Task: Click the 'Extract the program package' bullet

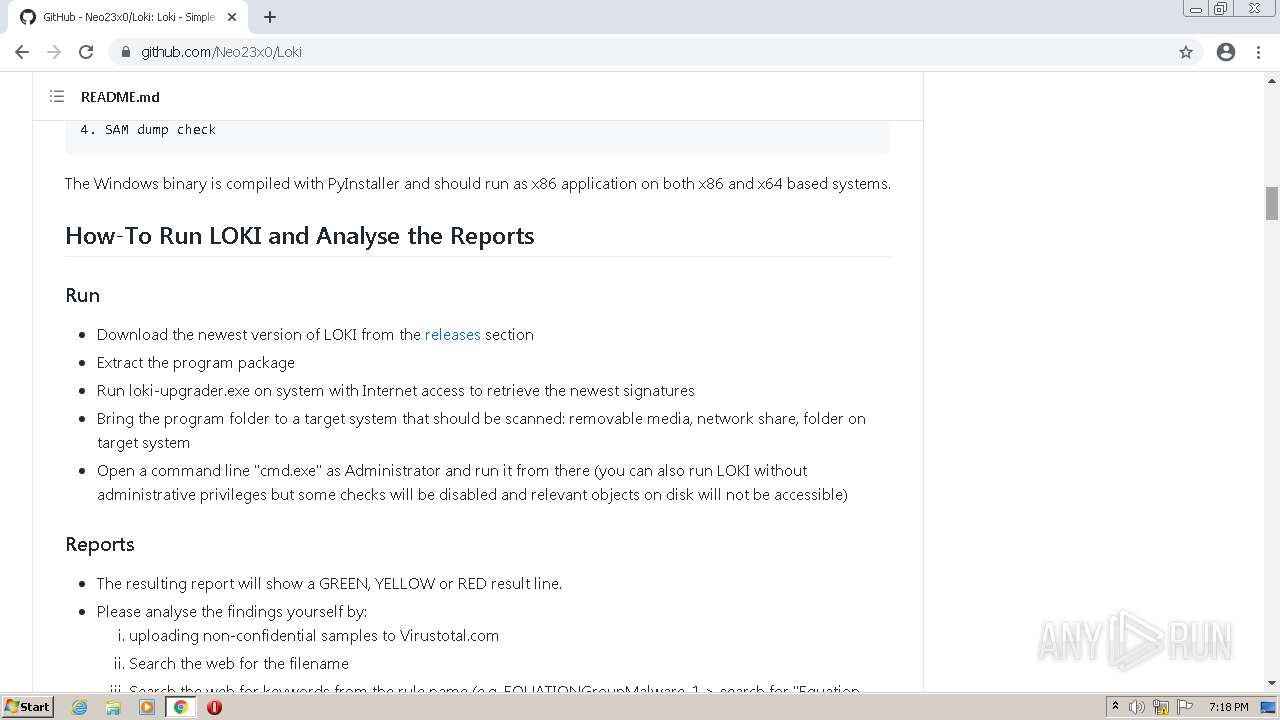Action: point(196,363)
